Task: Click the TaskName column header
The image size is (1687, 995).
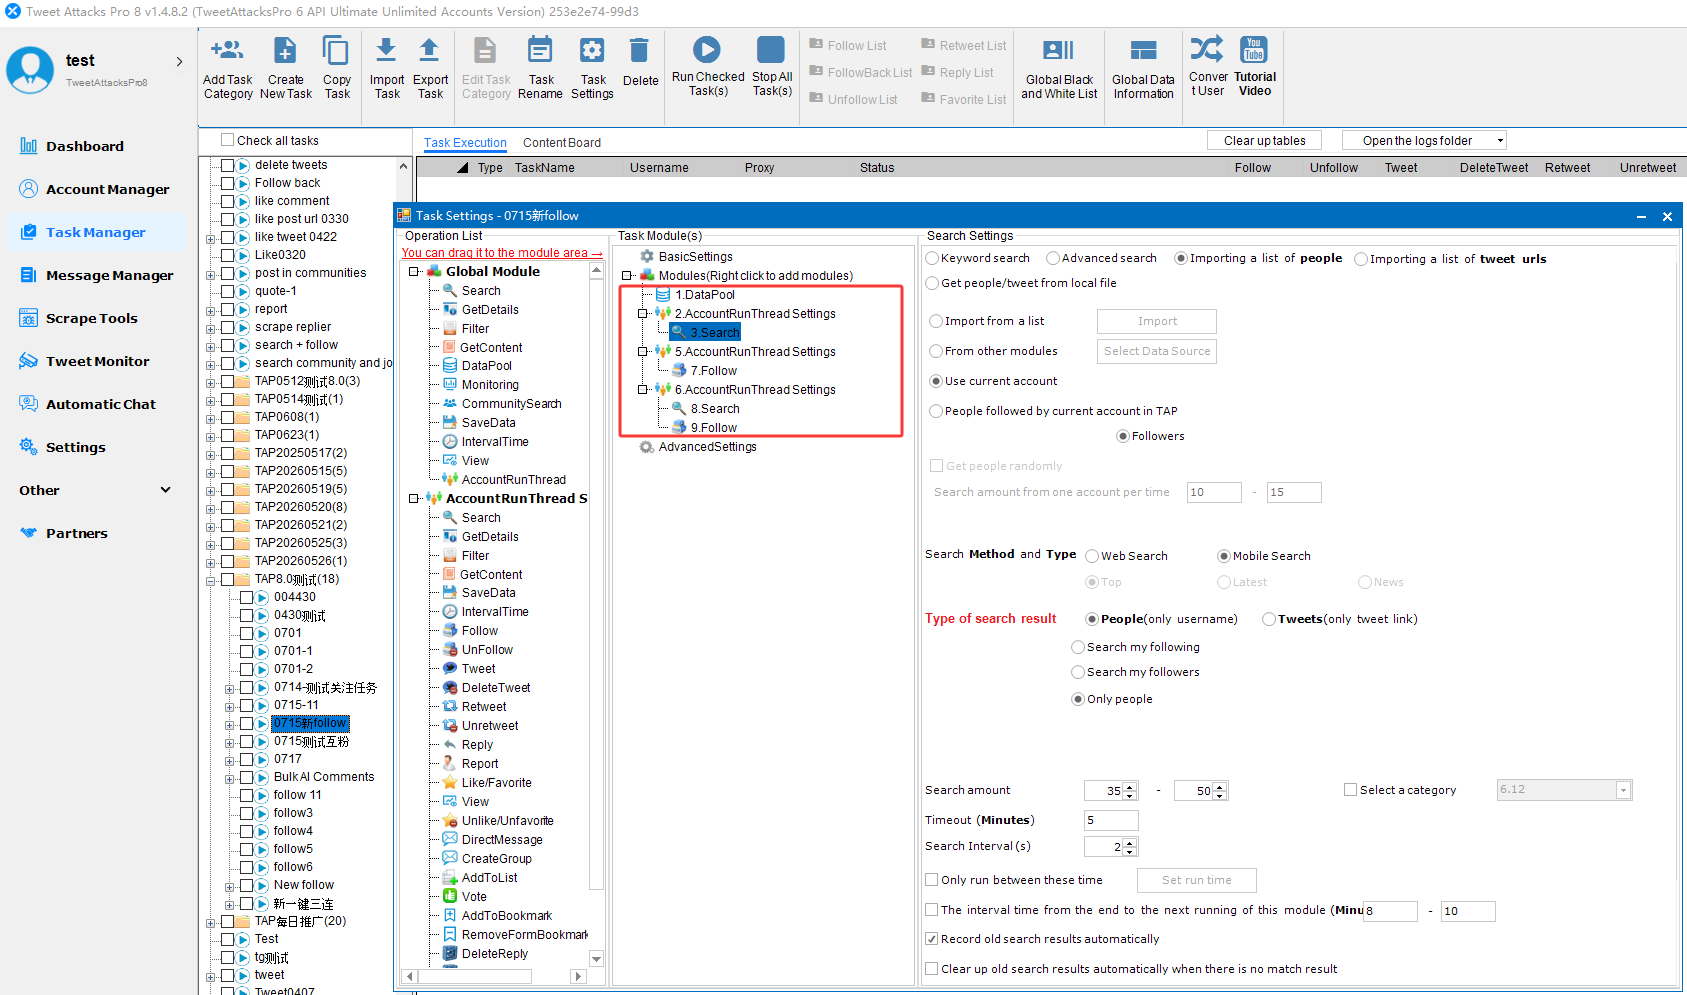Action: [544, 168]
